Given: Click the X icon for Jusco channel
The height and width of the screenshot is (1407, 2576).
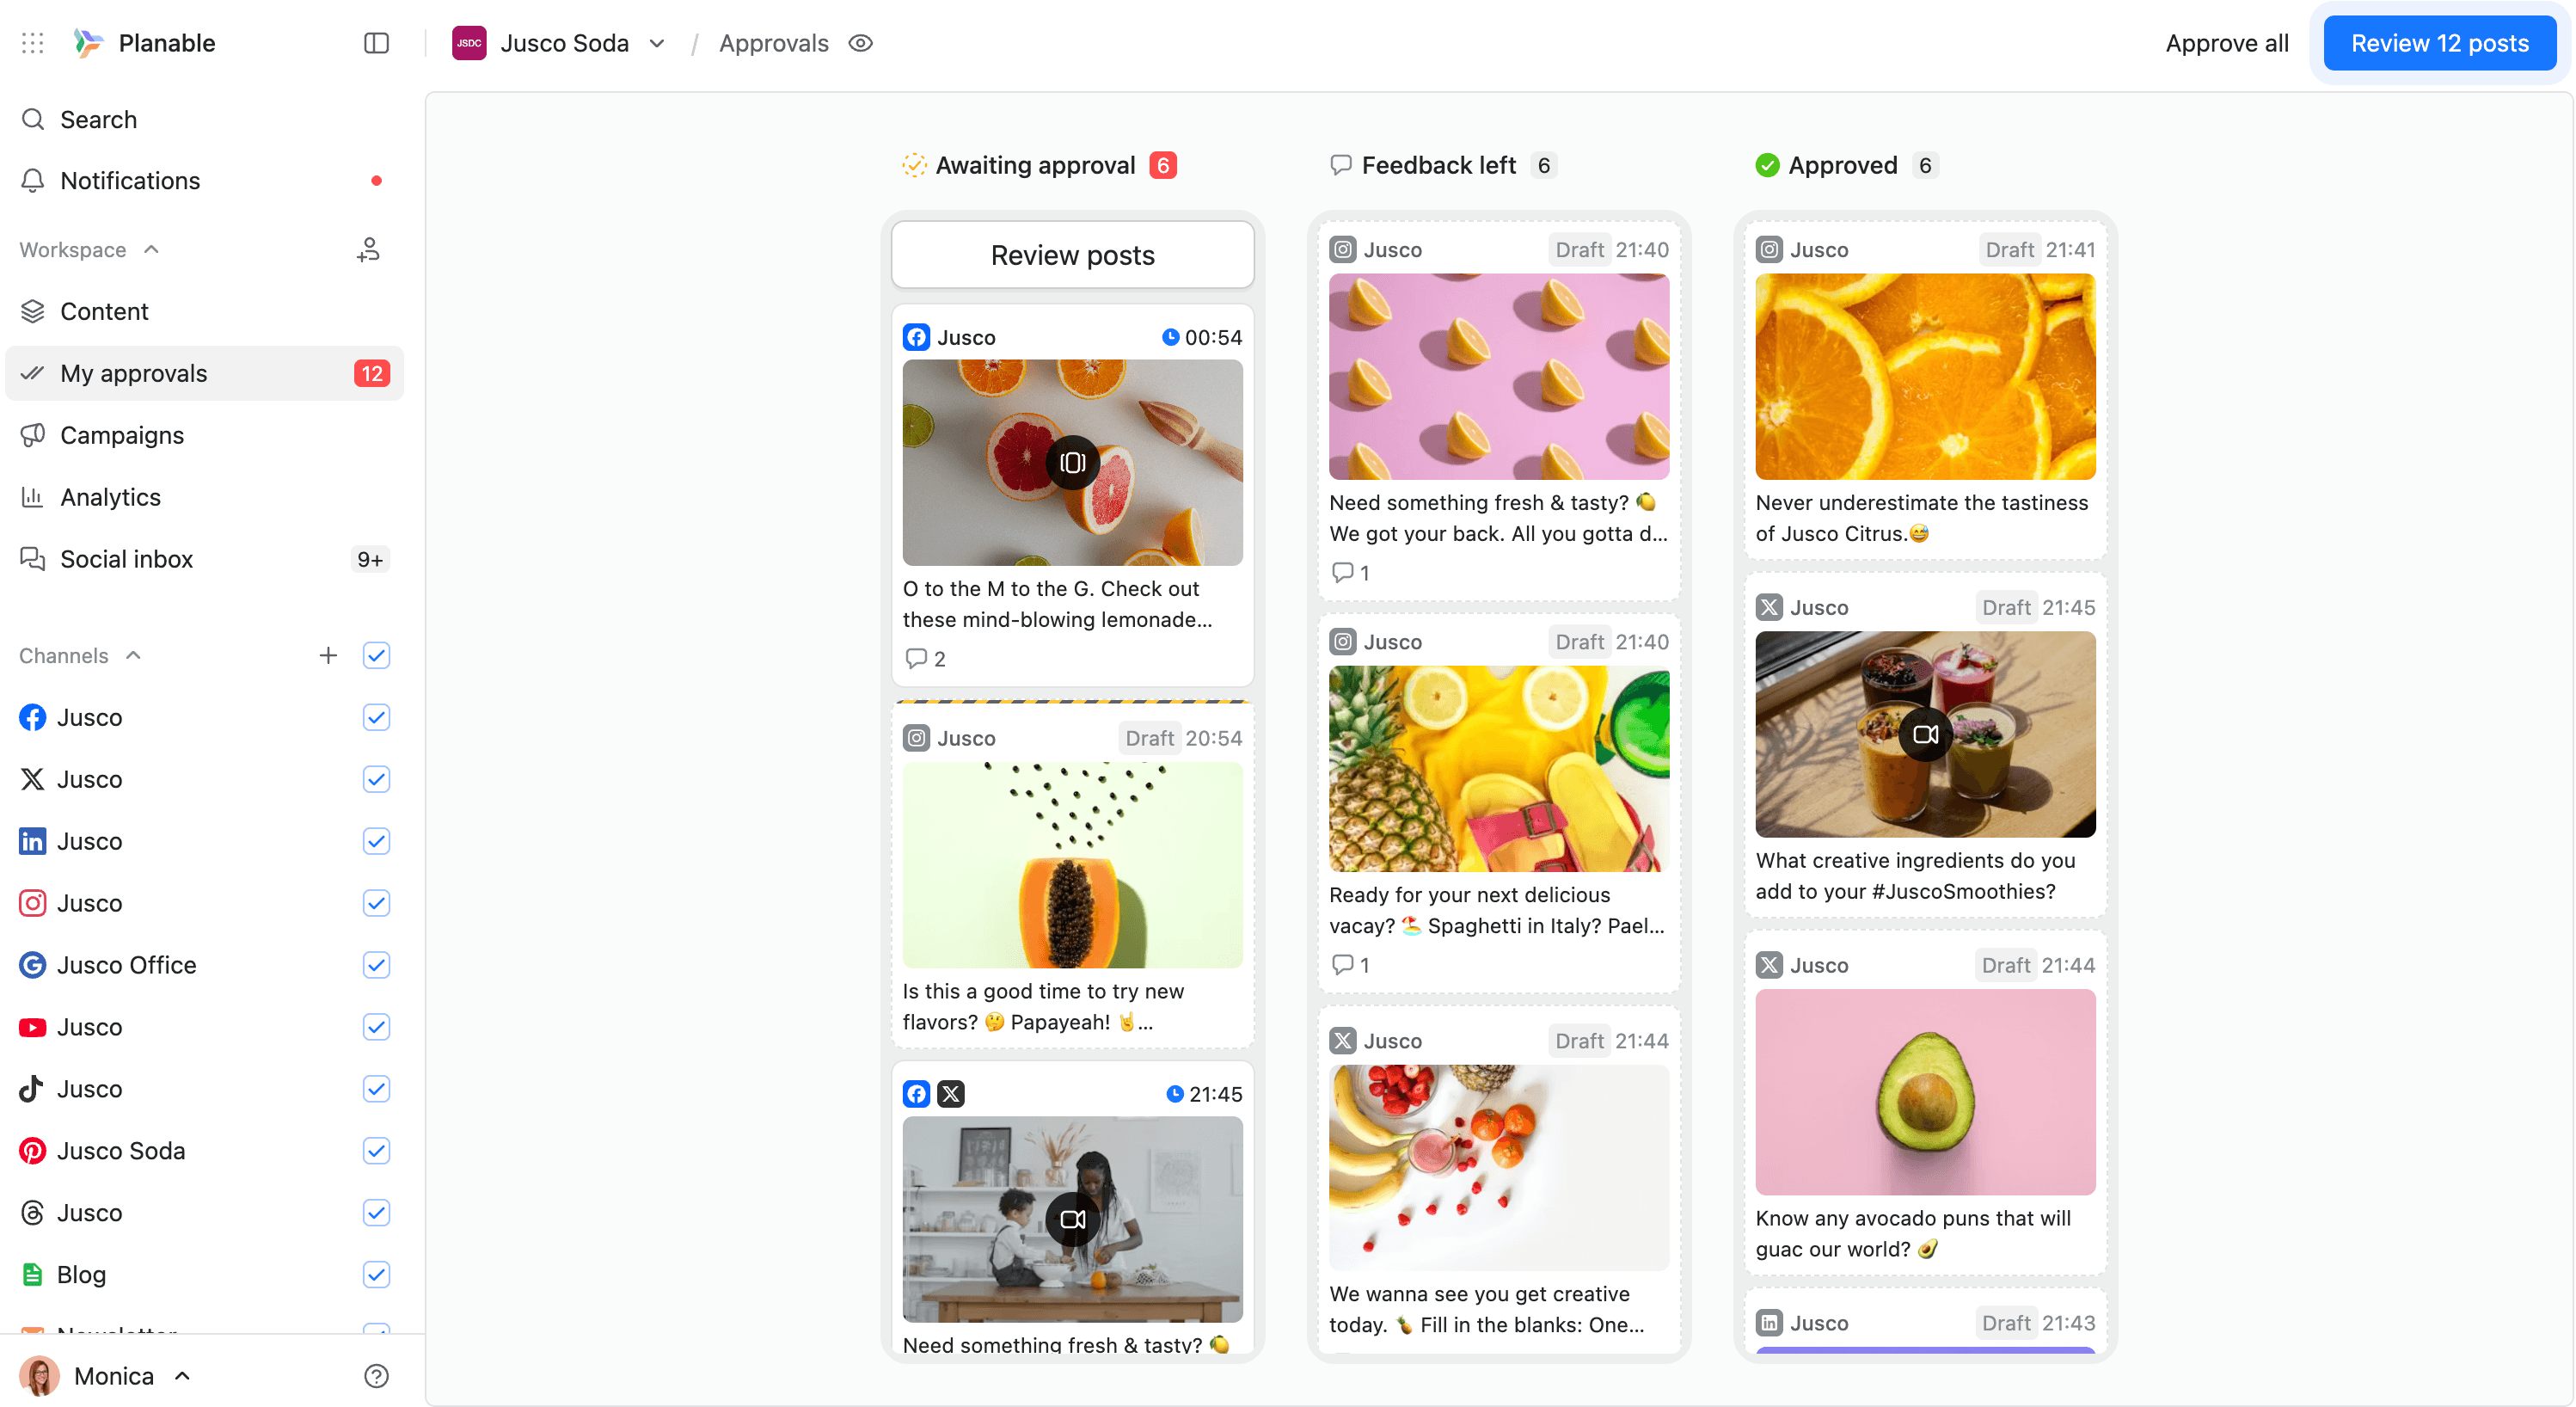Looking at the screenshot, I should click(x=33, y=780).
